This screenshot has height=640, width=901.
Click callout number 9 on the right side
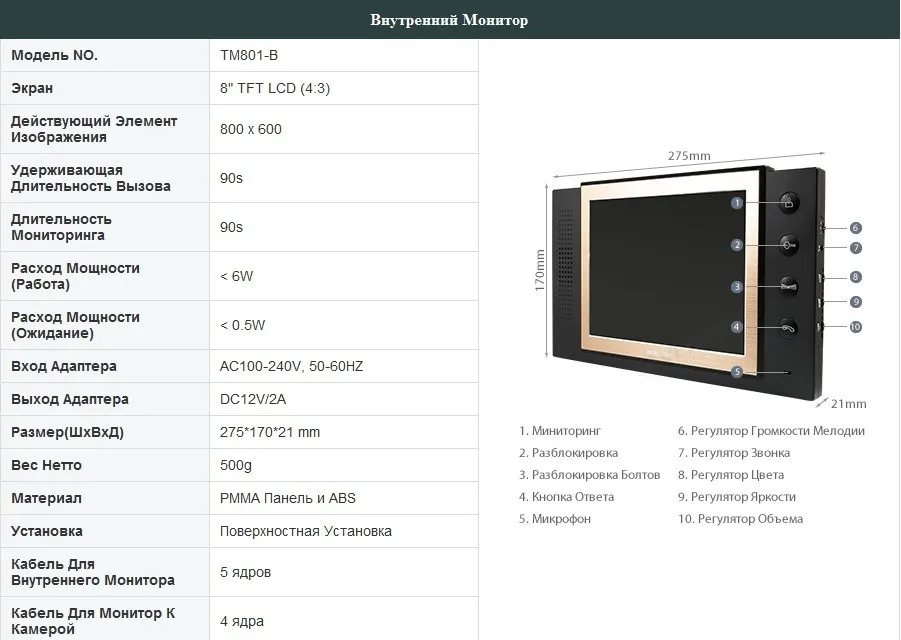tap(856, 302)
